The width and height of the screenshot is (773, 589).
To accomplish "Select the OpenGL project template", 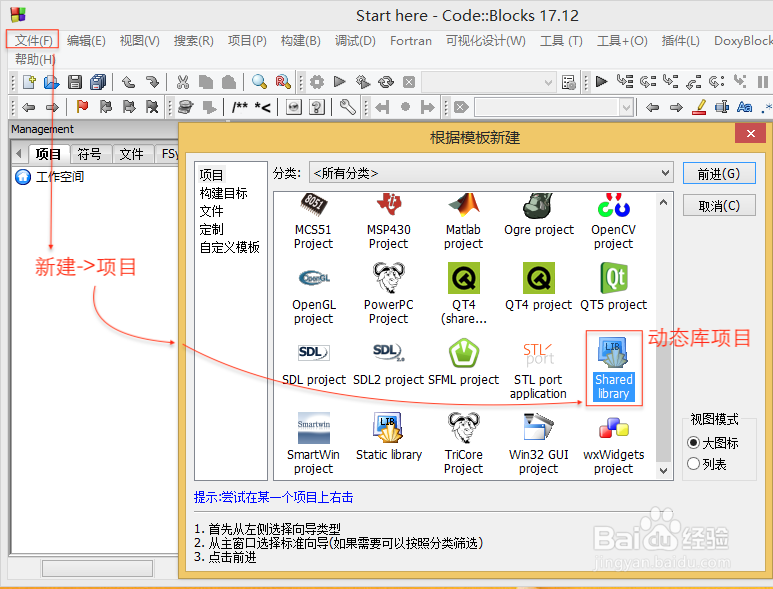I will pyautogui.click(x=314, y=294).
